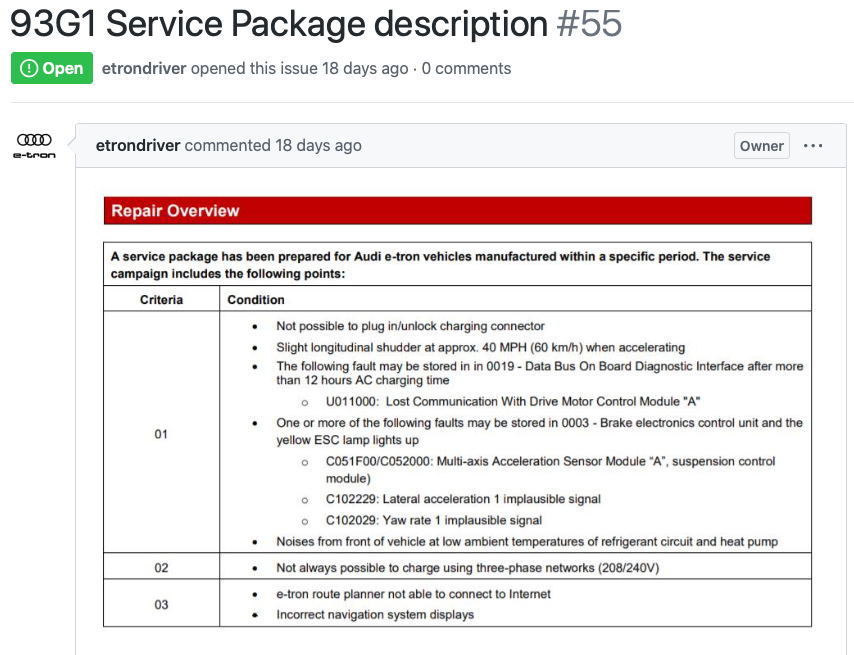Click the criteria 01 table cell
This screenshot has width=854, height=655.
pyautogui.click(x=161, y=433)
